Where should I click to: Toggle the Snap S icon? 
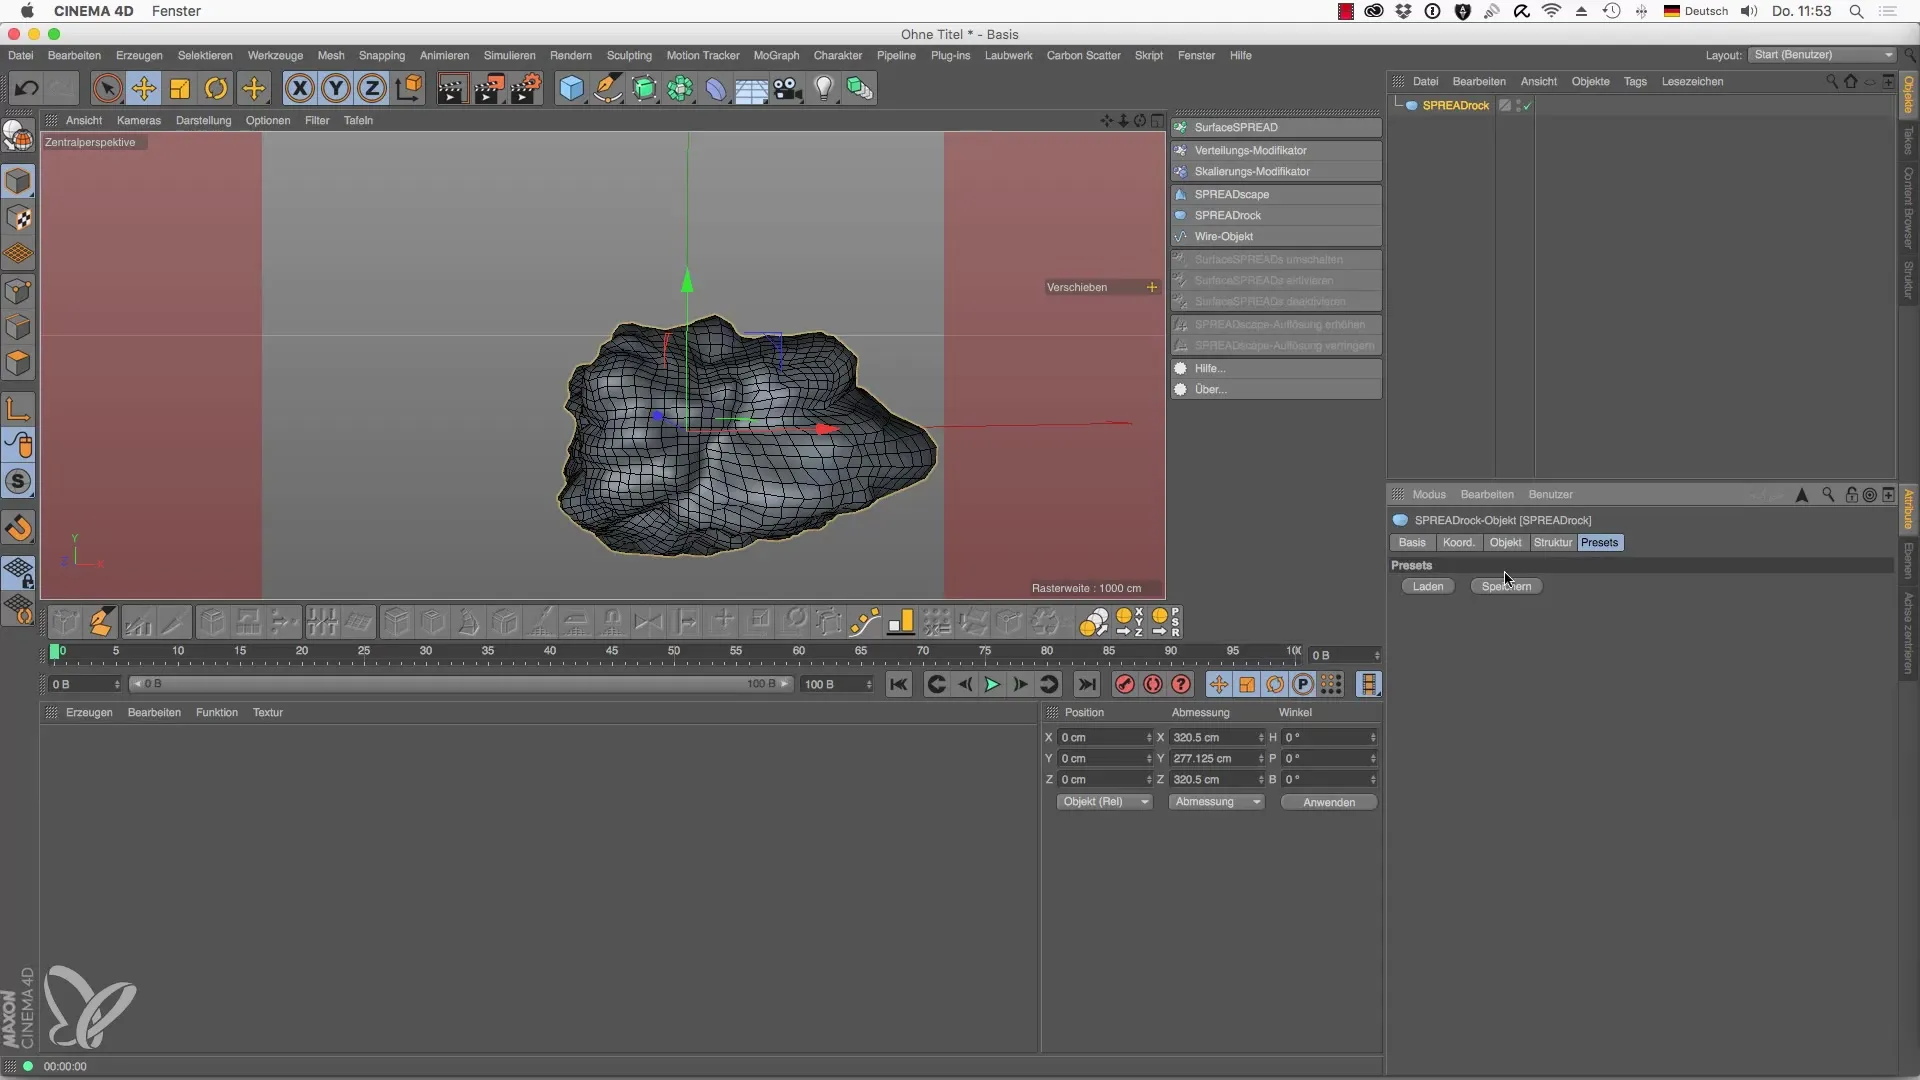coord(18,482)
